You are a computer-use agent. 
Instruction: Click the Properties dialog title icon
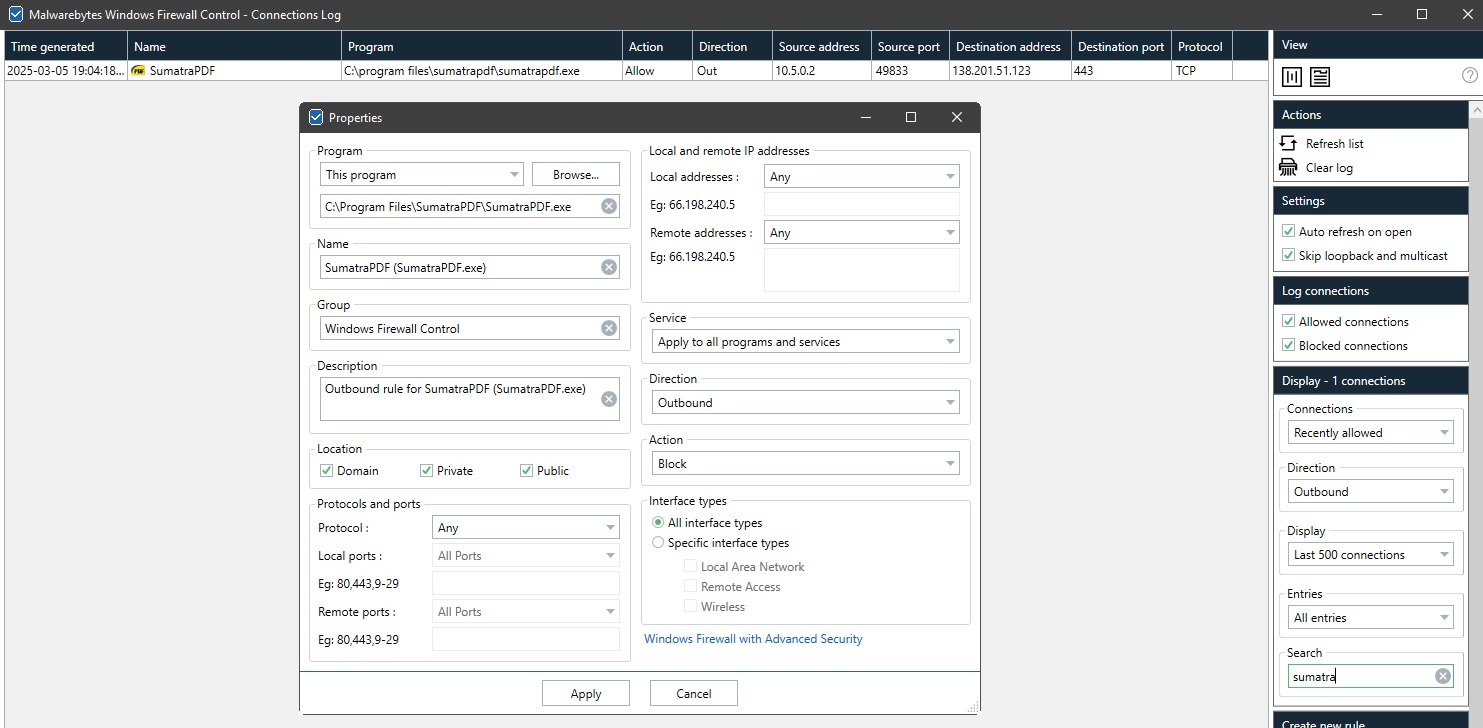point(316,117)
